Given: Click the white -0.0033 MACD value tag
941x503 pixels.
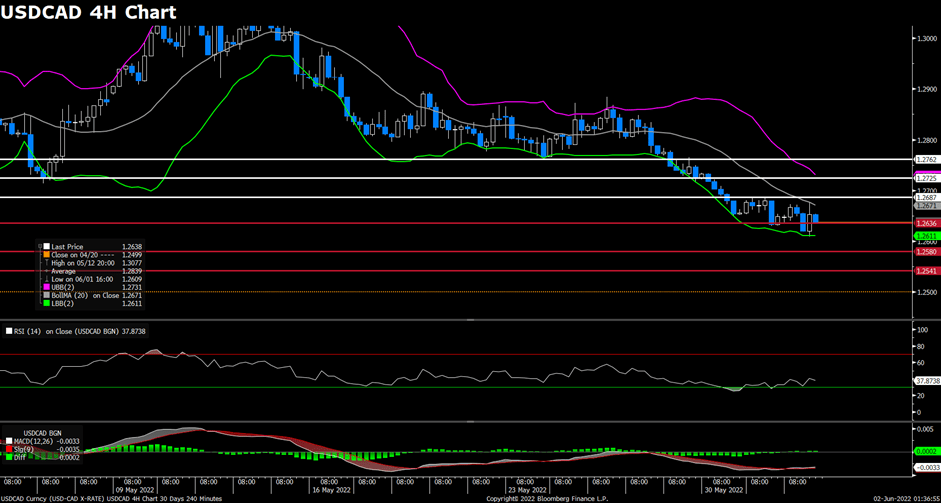Looking at the screenshot, I should pyautogui.click(x=925, y=466).
